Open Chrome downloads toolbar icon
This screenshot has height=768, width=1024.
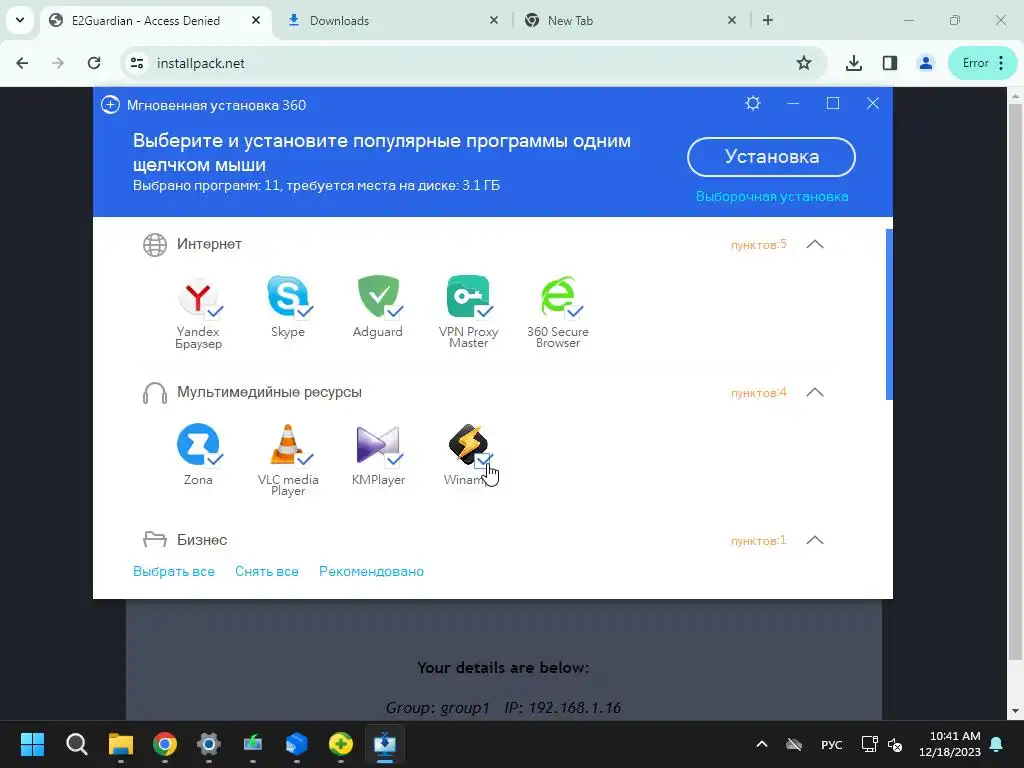(854, 63)
